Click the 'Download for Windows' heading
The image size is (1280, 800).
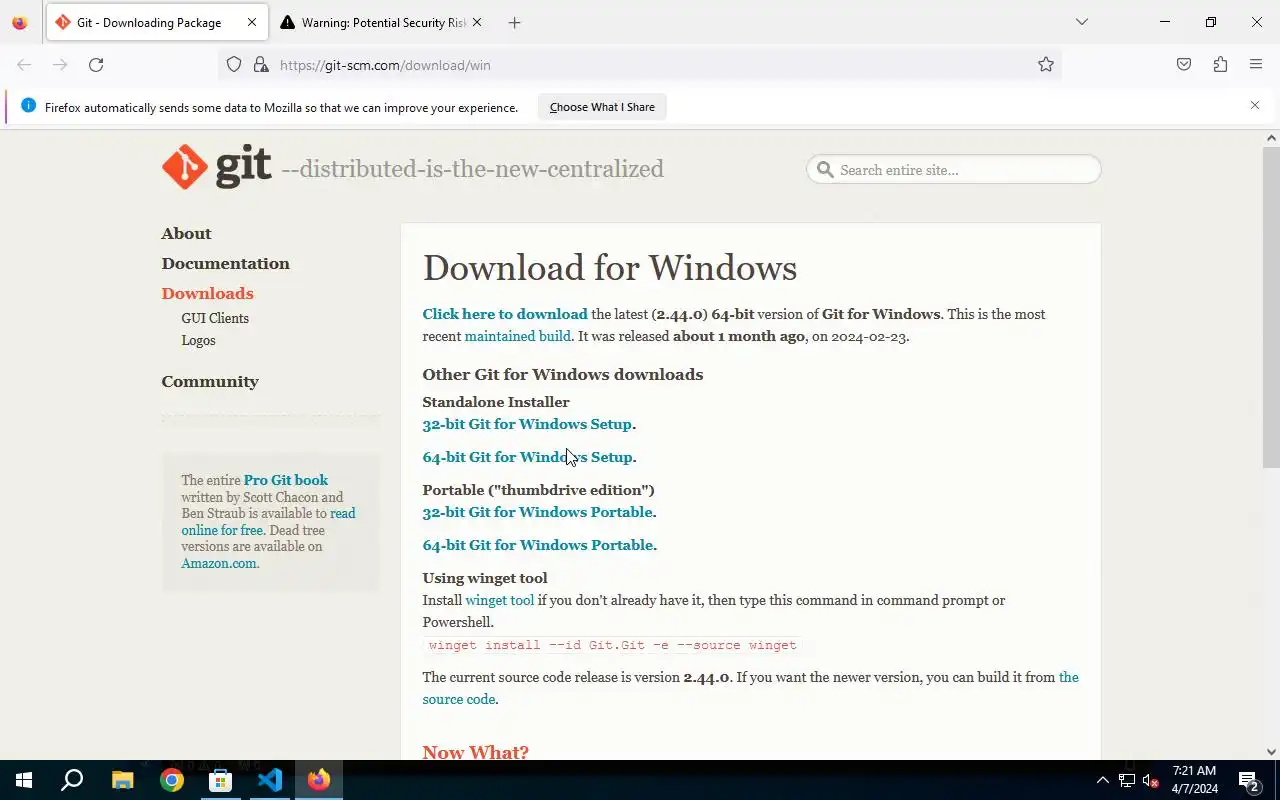[x=609, y=268]
